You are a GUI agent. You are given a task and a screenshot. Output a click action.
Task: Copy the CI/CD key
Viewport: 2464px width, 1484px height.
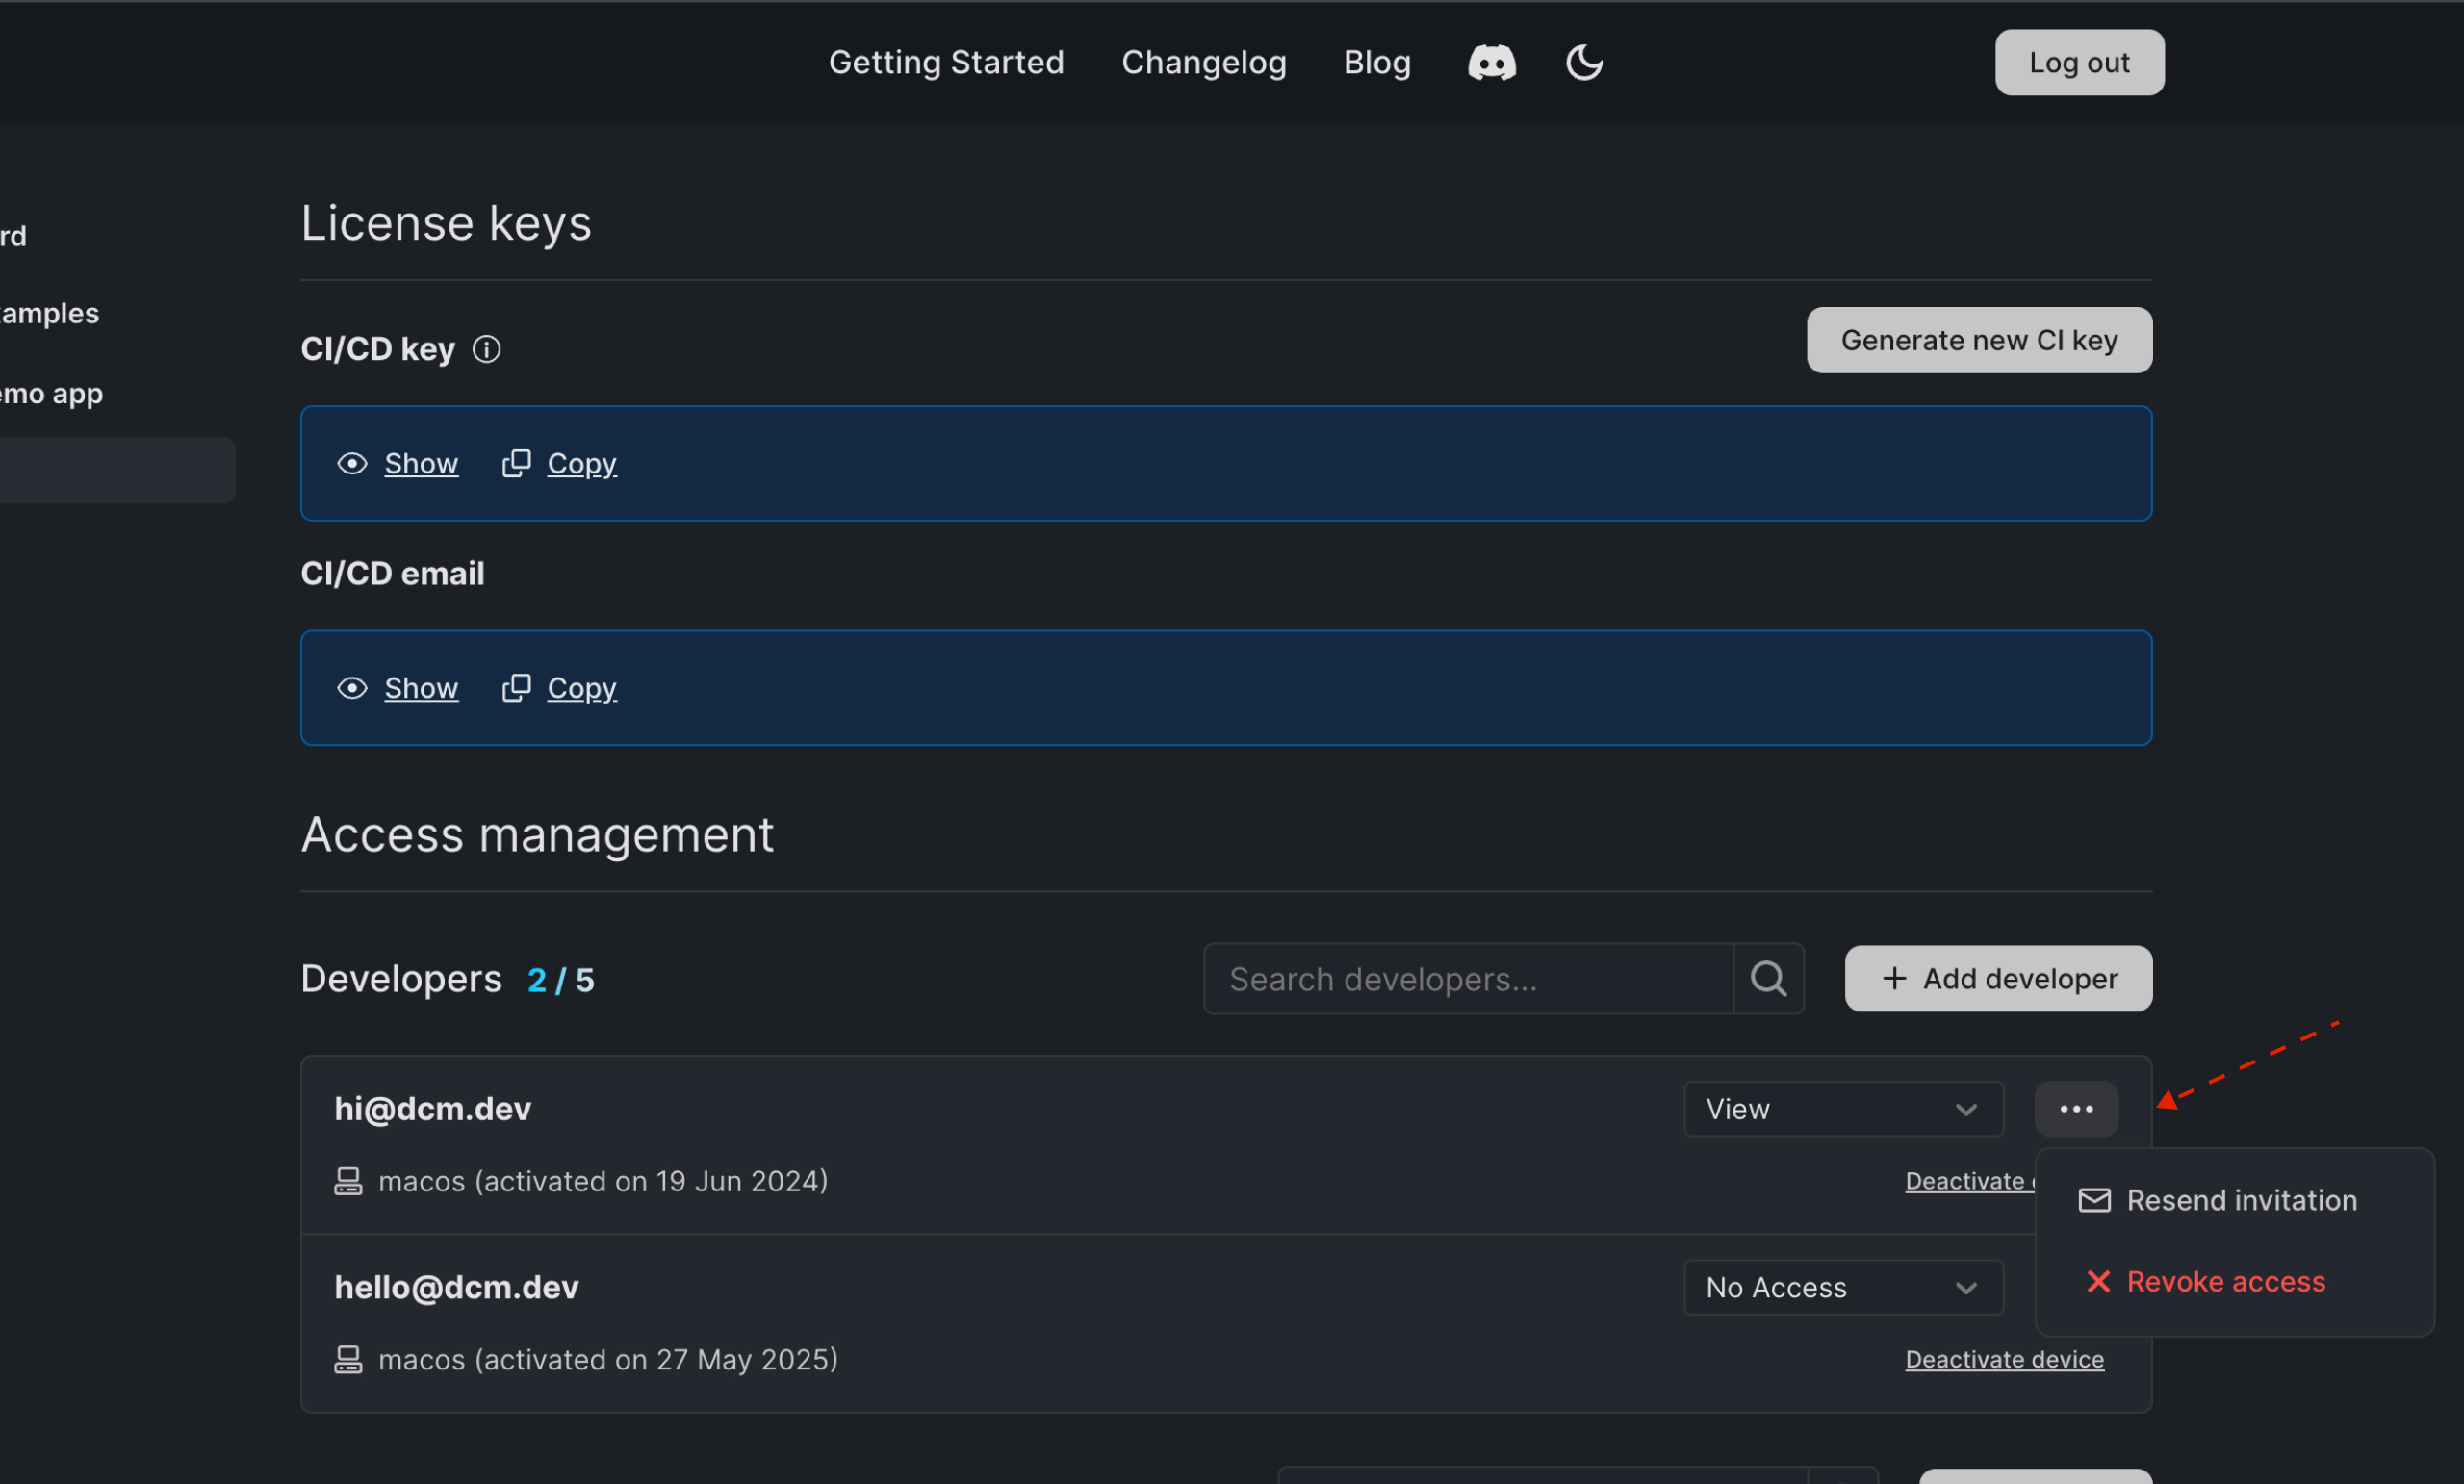click(x=580, y=464)
